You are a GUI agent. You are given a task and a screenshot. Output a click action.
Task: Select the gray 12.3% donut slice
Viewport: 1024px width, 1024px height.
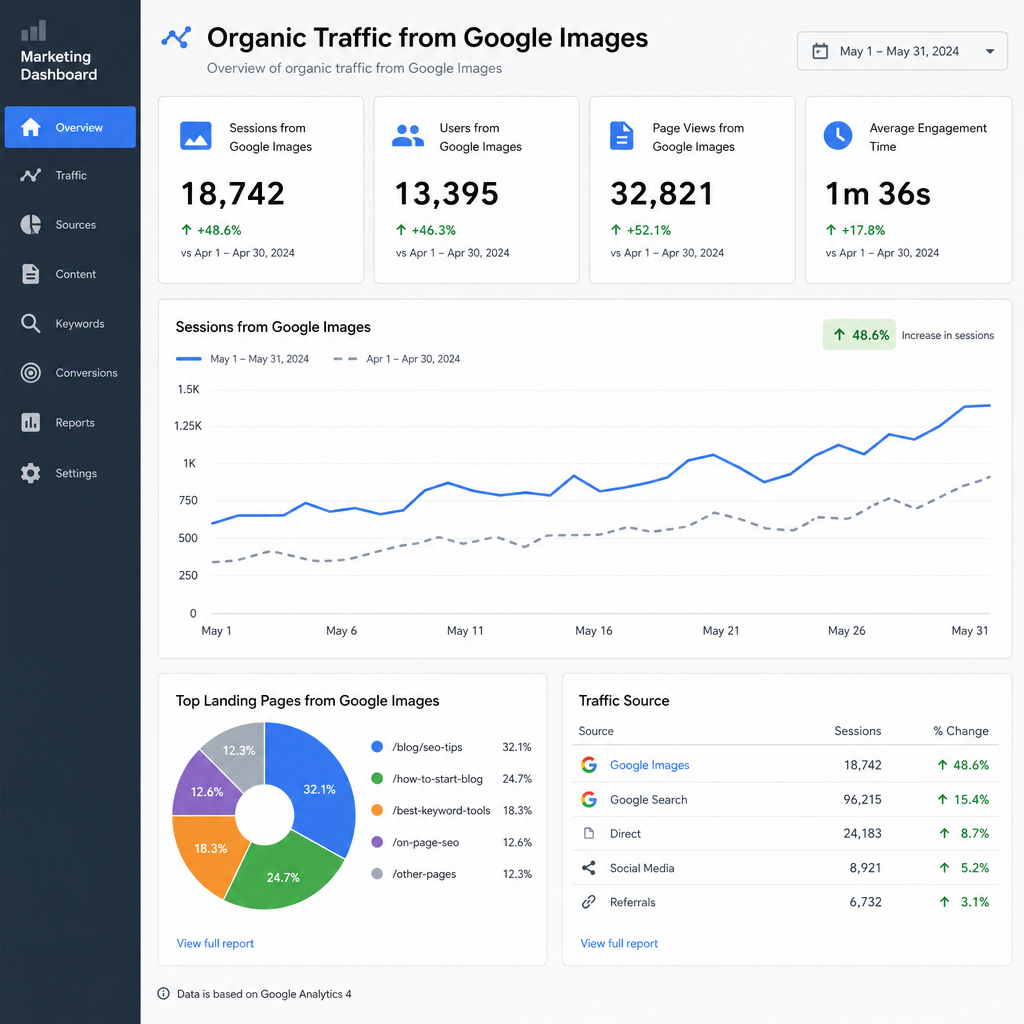click(239, 750)
